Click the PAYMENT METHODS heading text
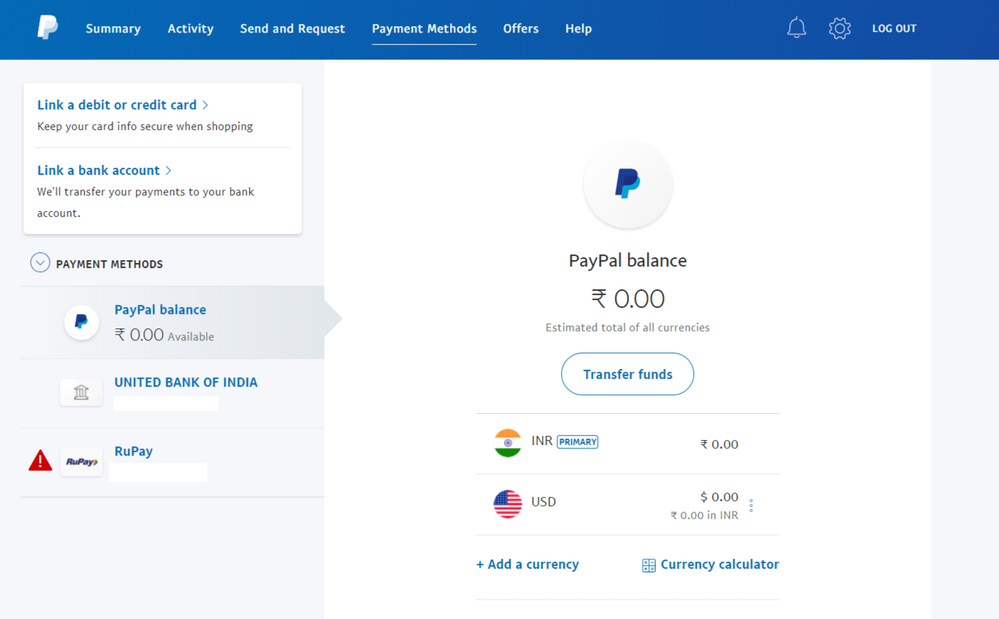The width and height of the screenshot is (999, 619). pyautogui.click(x=110, y=264)
